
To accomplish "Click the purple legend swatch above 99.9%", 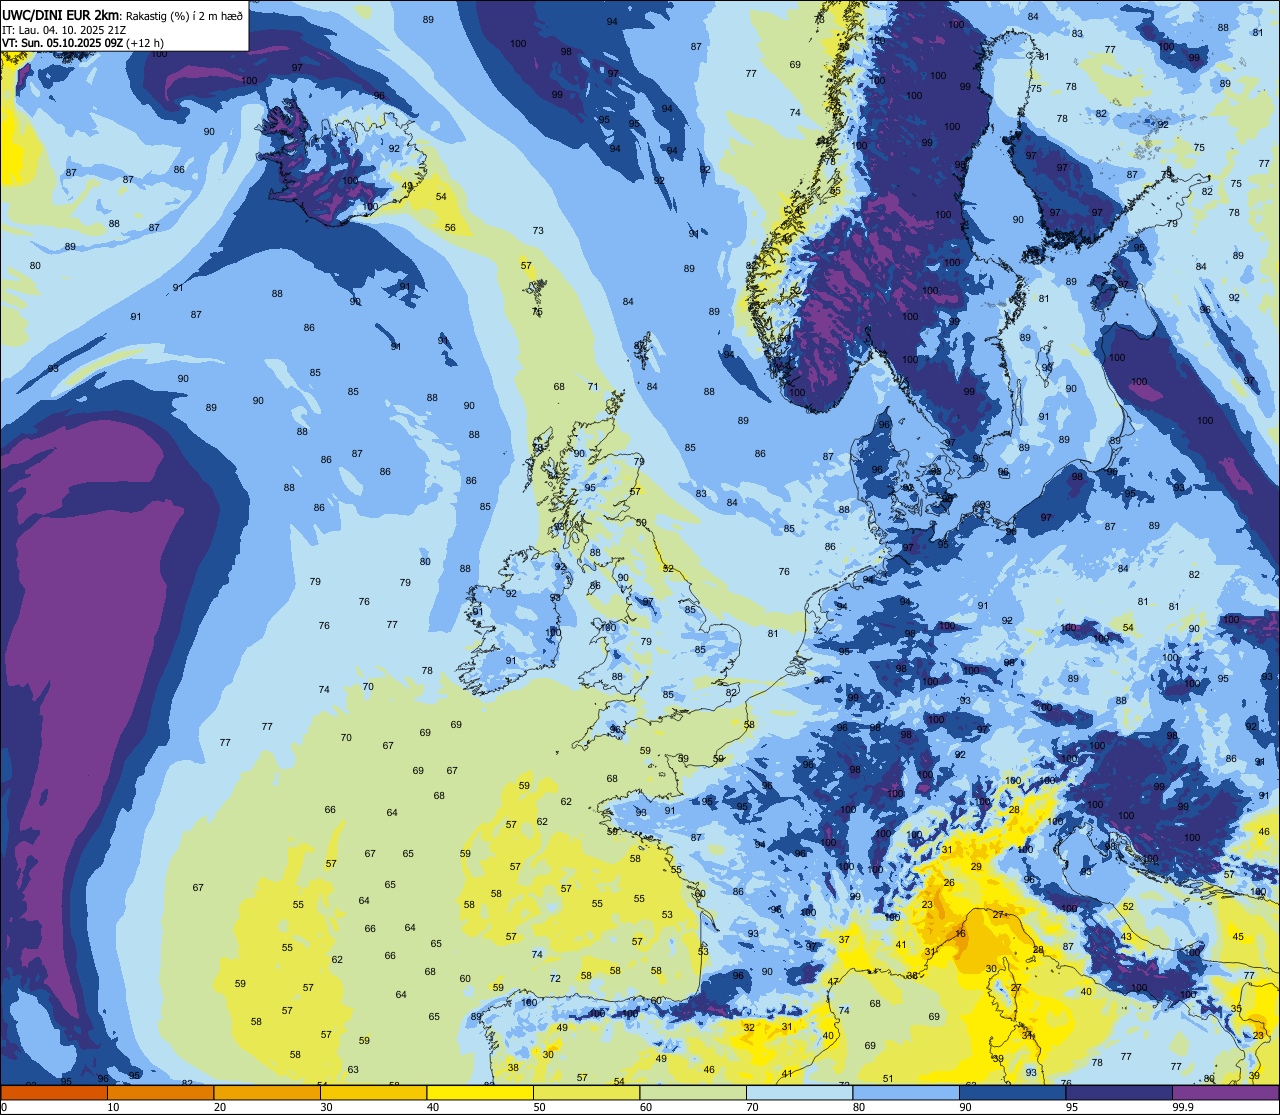I will tap(1225, 1092).
